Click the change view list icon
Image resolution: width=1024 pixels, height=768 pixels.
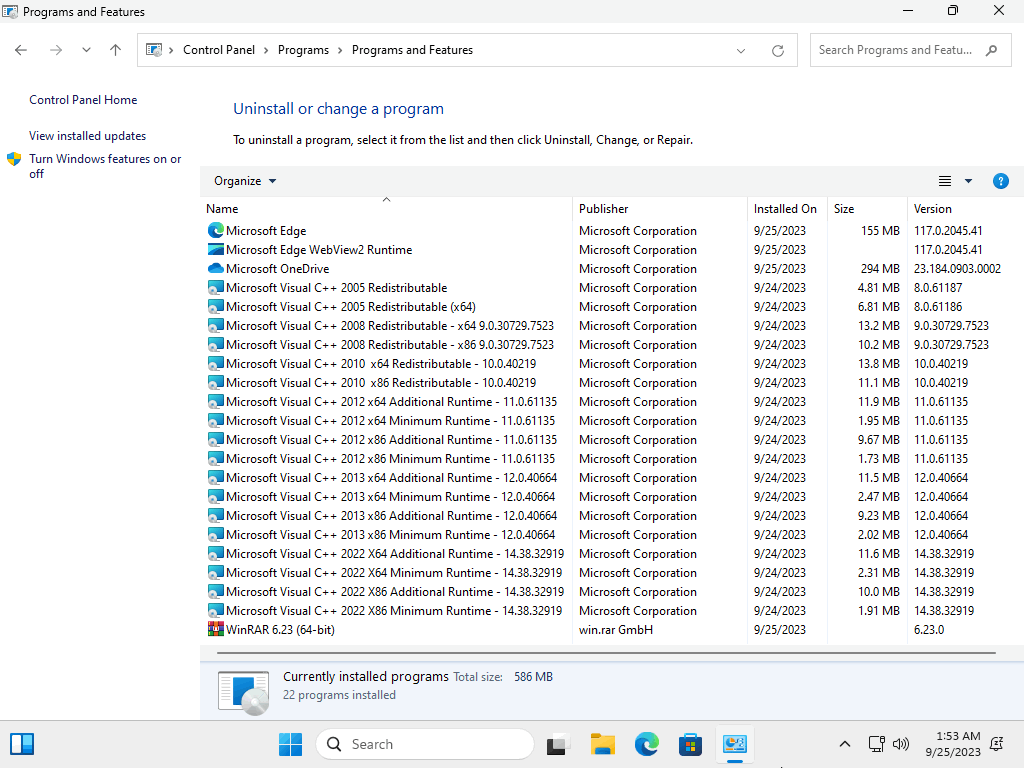click(945, 181)
